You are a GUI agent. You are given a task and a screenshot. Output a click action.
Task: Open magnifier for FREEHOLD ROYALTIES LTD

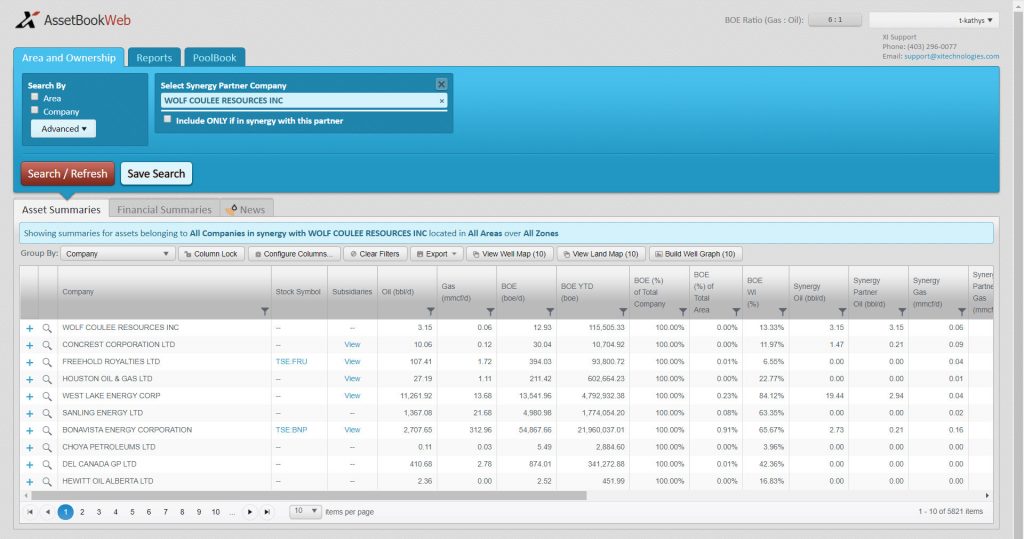click(x=47, y=362)
